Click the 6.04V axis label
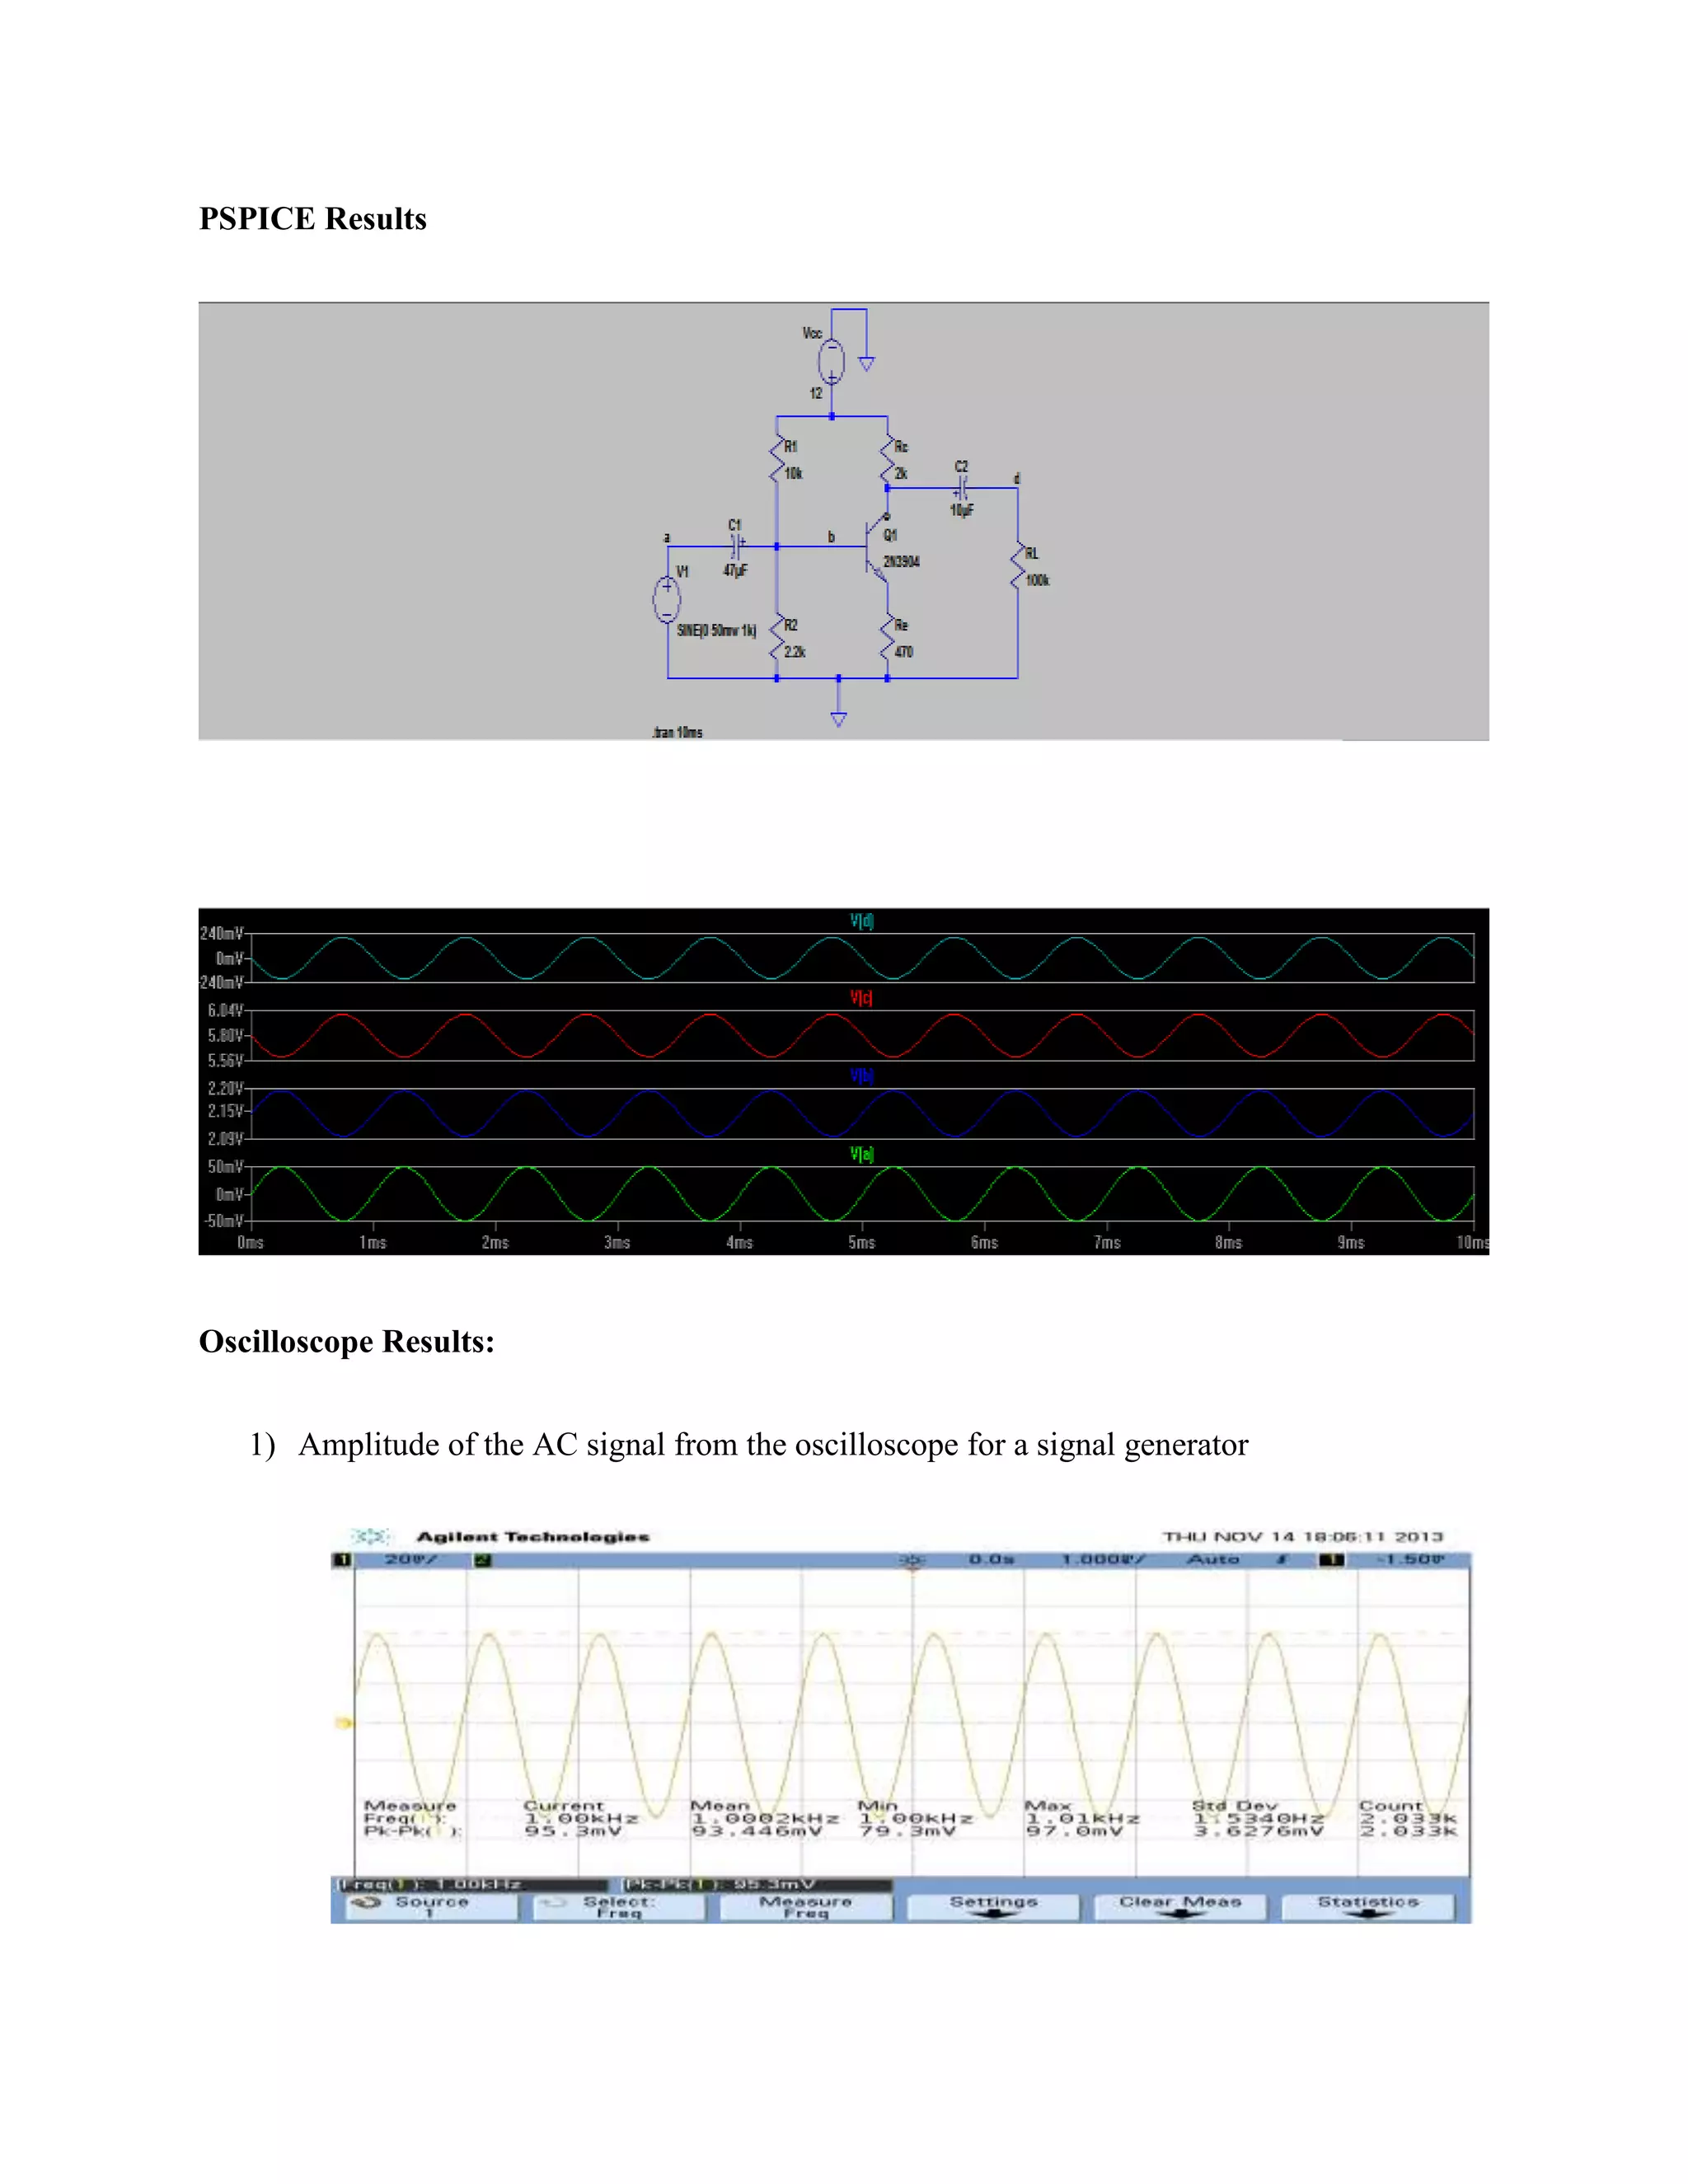 [225, 1011]
